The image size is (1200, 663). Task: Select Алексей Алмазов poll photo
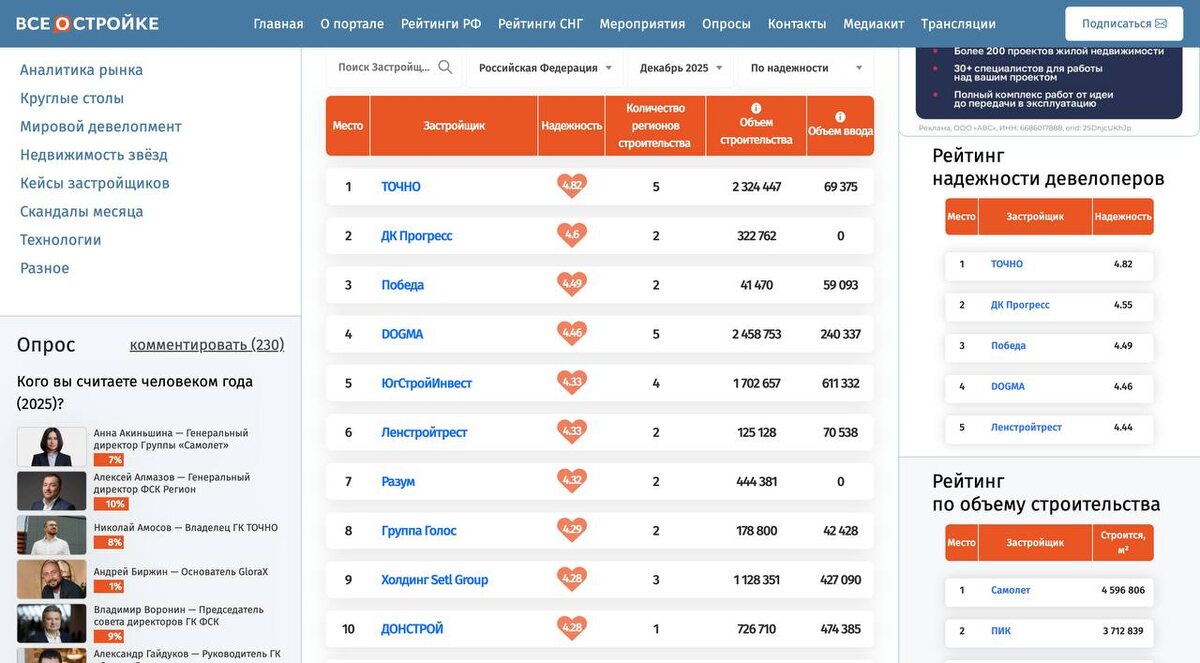coord(51,491)
